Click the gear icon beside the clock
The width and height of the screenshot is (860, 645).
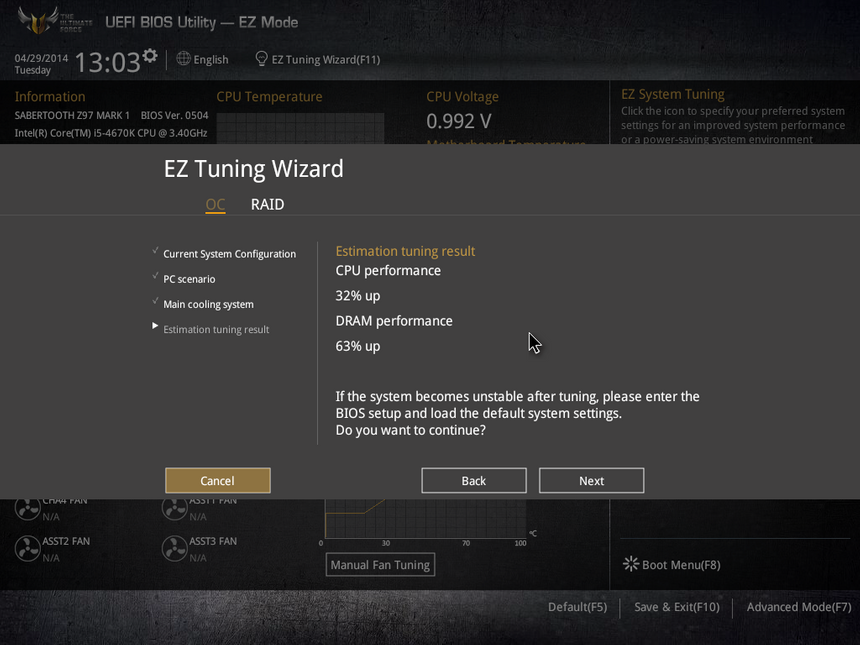click(150, 55)
